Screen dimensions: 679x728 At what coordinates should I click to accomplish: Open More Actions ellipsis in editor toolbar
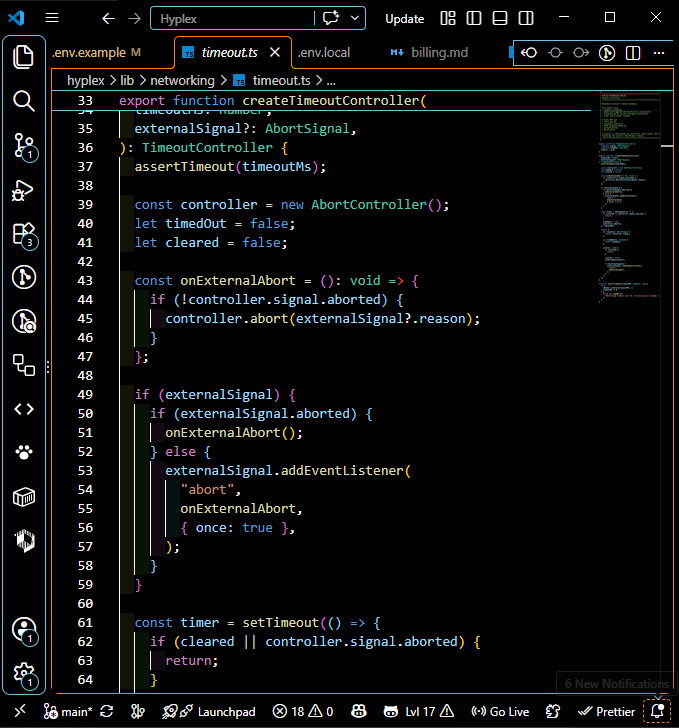click(659, 53)
